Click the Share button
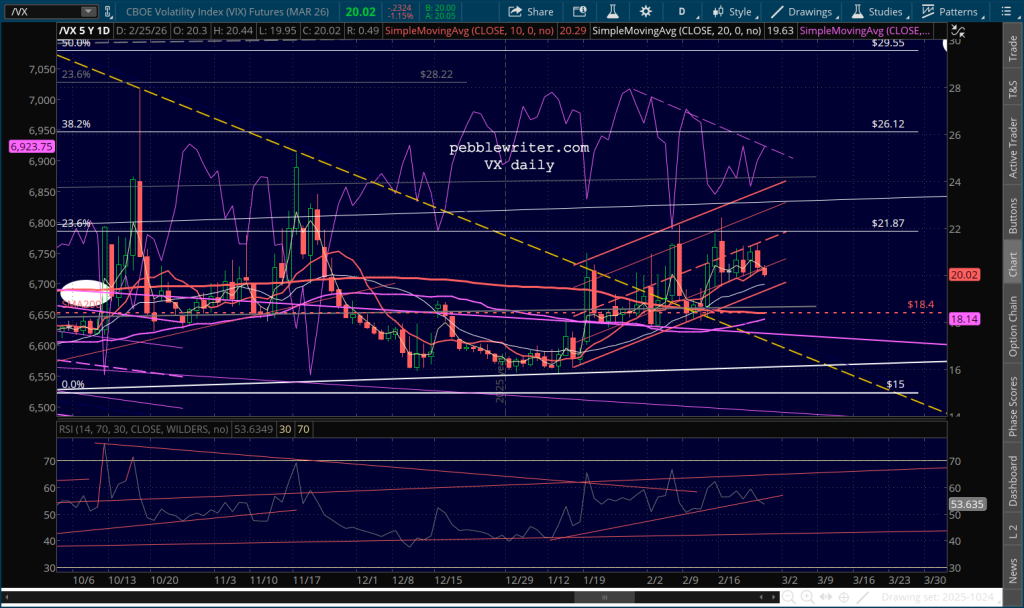The width and height of the screenshot is (1024, 608). coord(530,12)
